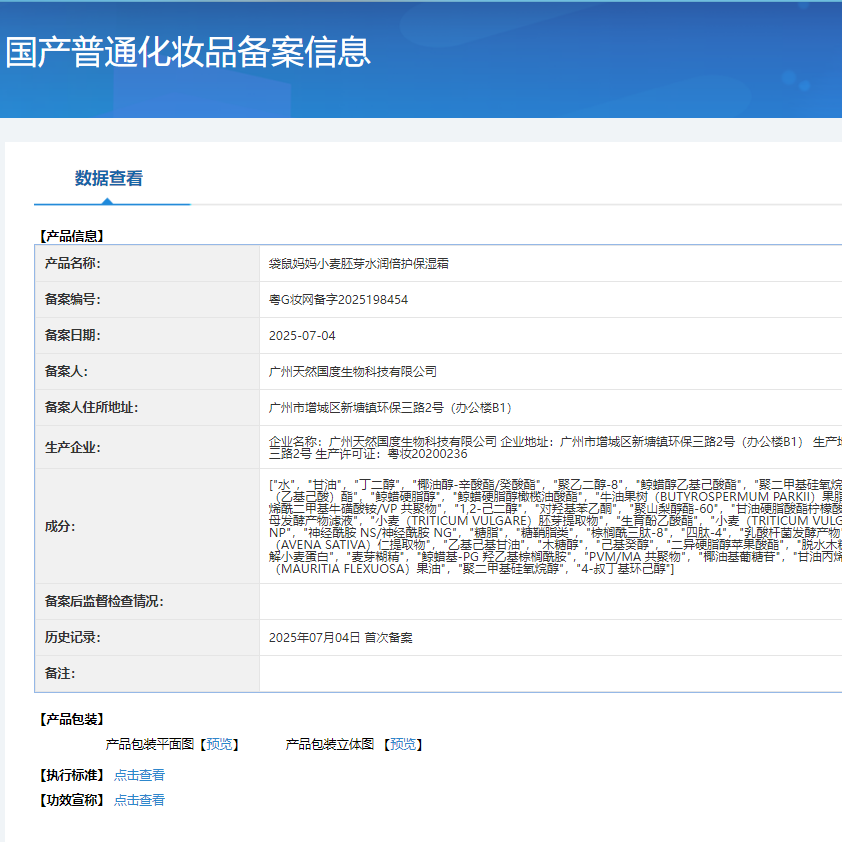Switch to the 数据查看 tab
The image size is (842, 842).
click(x=109, y=179)
